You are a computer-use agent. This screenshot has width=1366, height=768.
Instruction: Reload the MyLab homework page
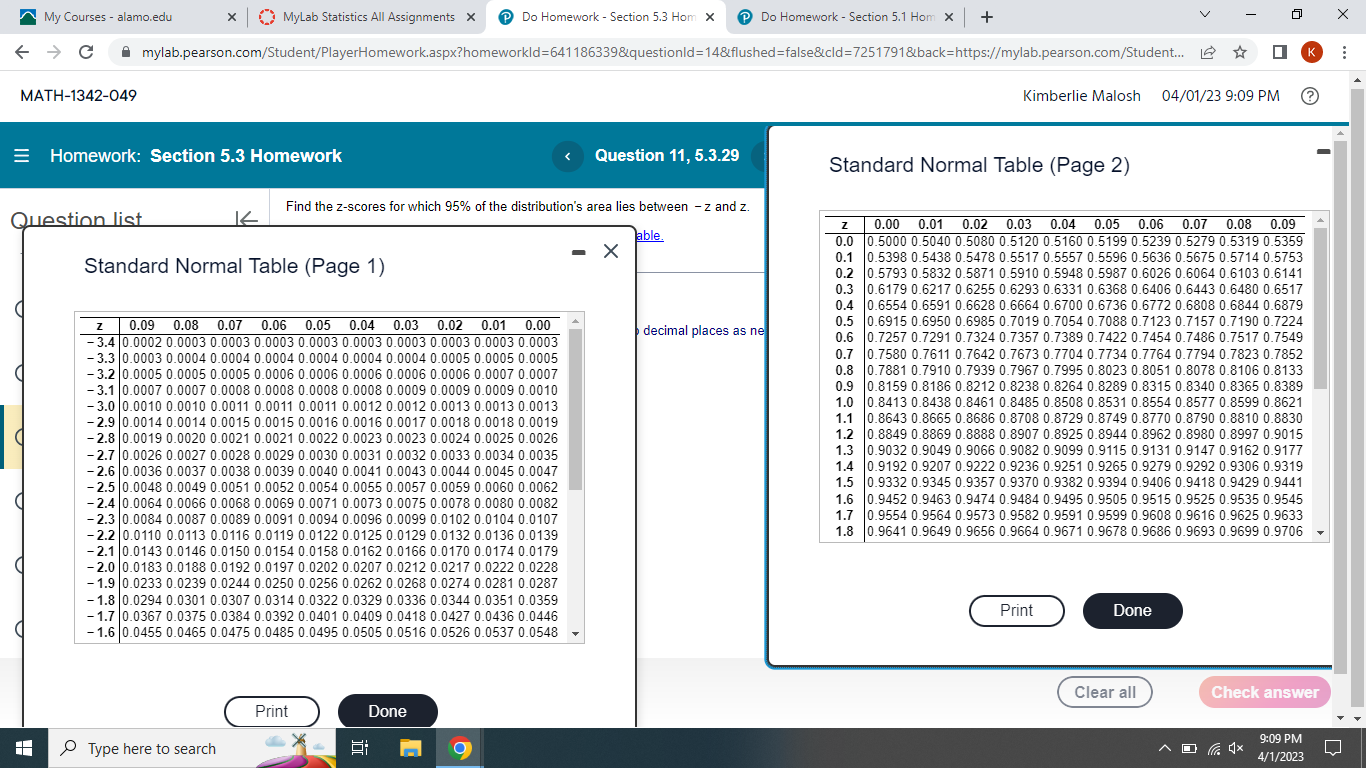click(85, 52)
